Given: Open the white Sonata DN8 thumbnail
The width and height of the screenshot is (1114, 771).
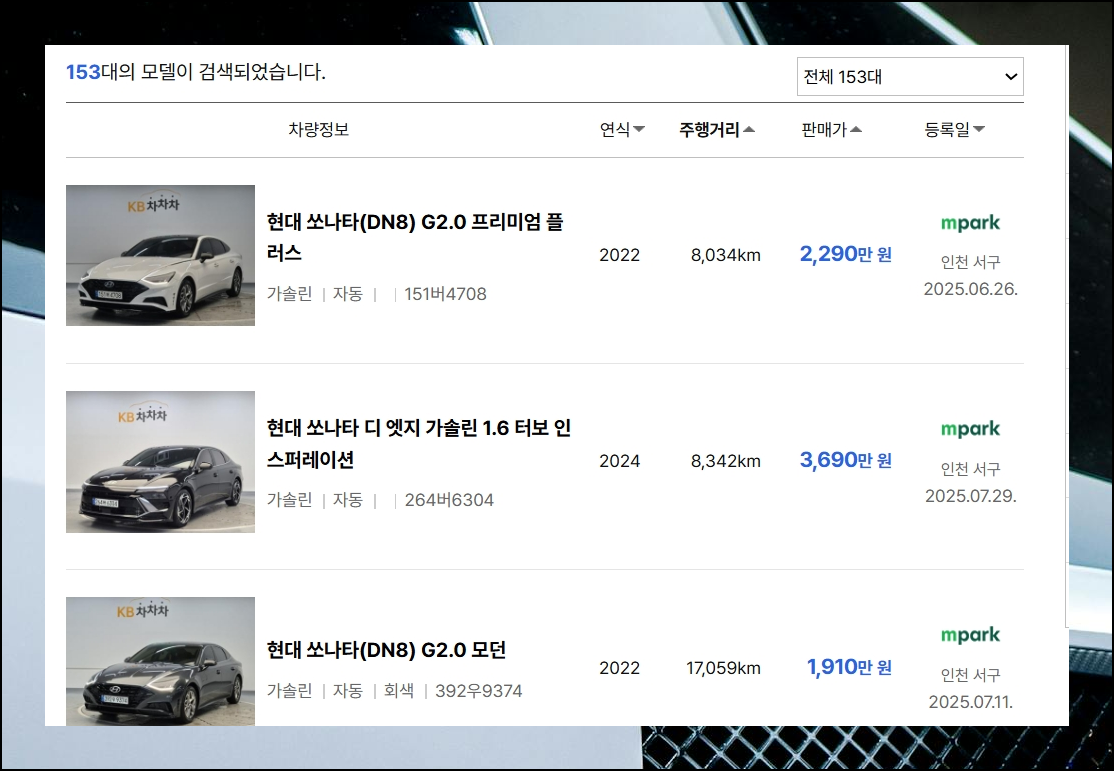Looking at the screenshot, I should point(161,256).
